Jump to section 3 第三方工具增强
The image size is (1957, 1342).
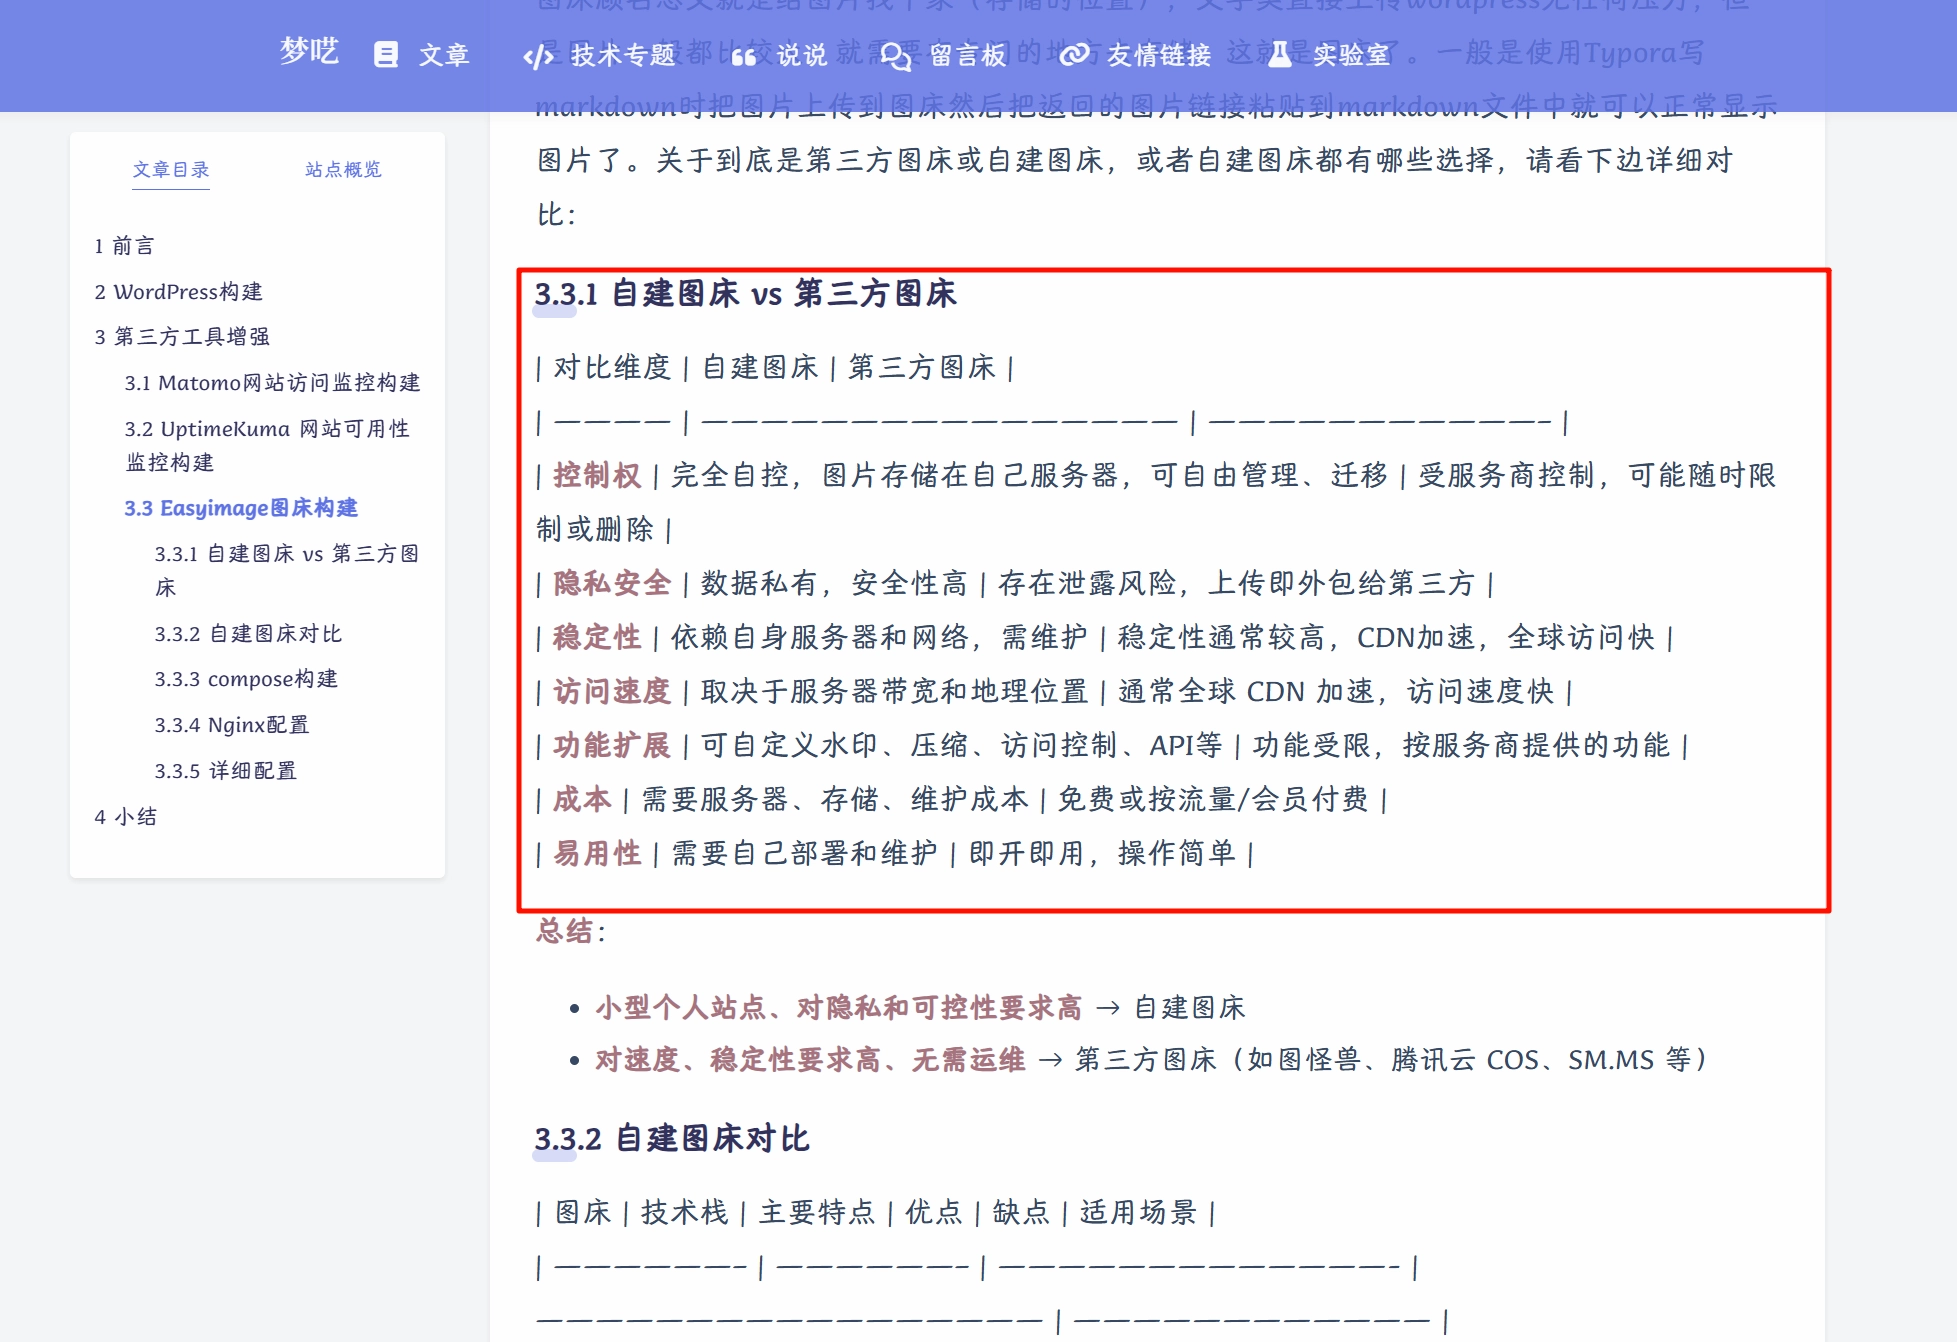[x=182, y=337]
